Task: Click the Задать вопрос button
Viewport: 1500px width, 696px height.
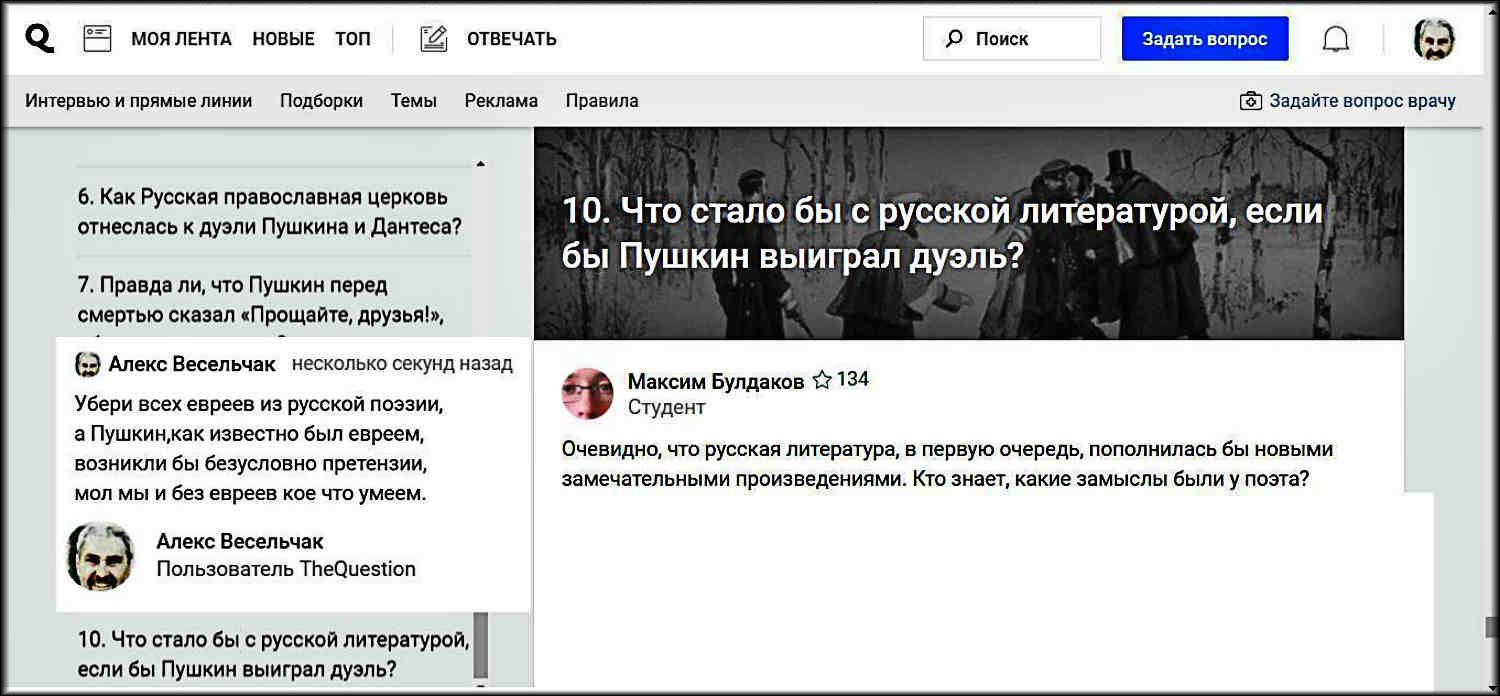Action: (1205, 39)
